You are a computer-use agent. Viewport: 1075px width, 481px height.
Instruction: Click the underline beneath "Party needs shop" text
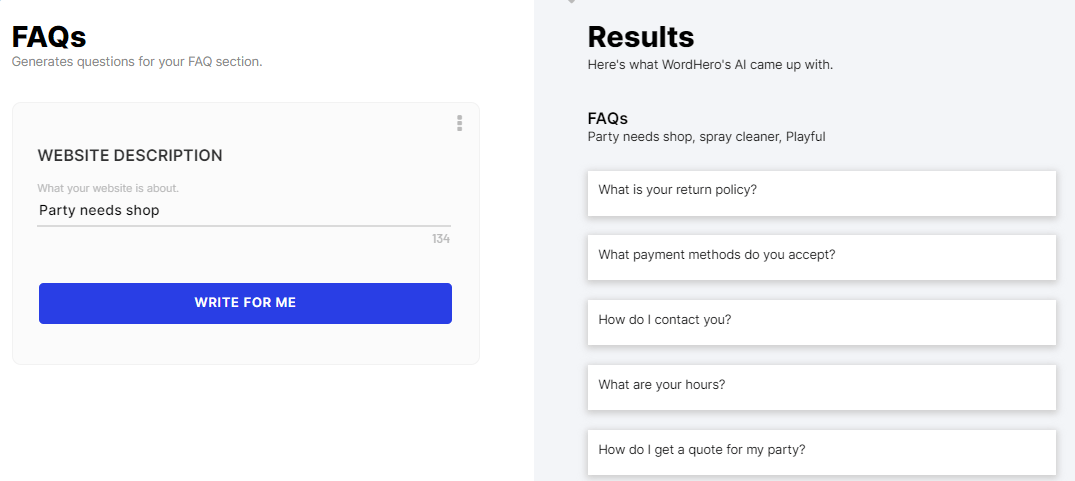click(244, 226)
